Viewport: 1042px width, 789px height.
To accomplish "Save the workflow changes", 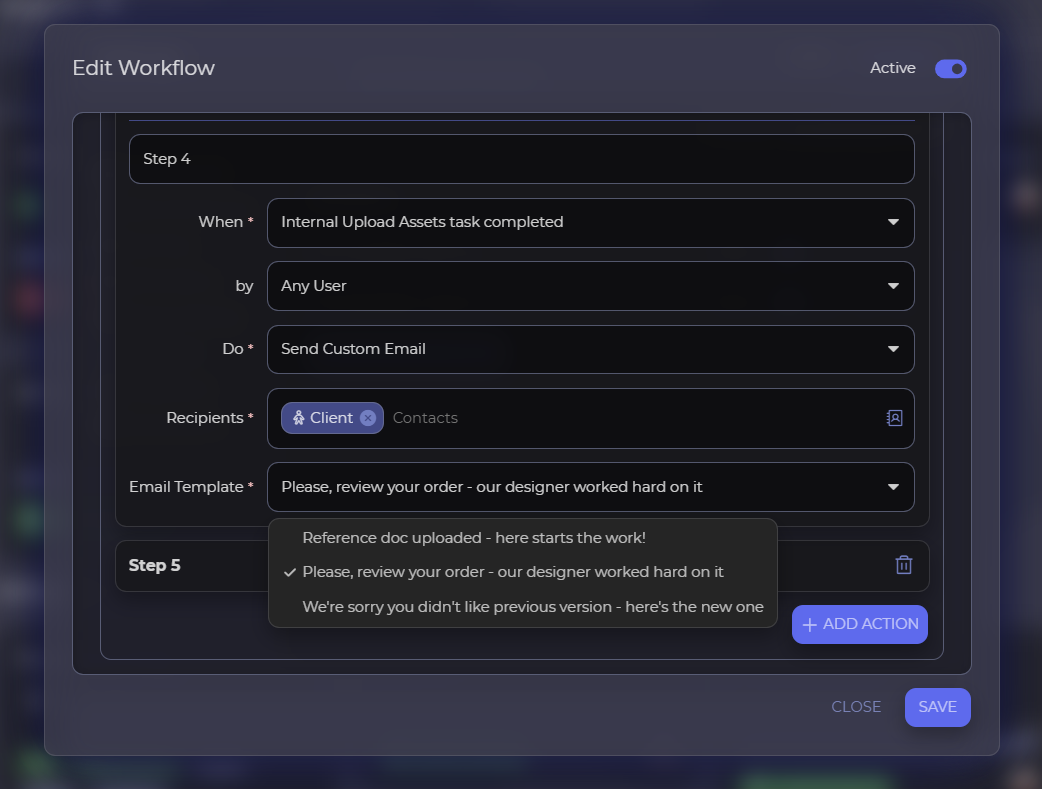I will [937, 707].
